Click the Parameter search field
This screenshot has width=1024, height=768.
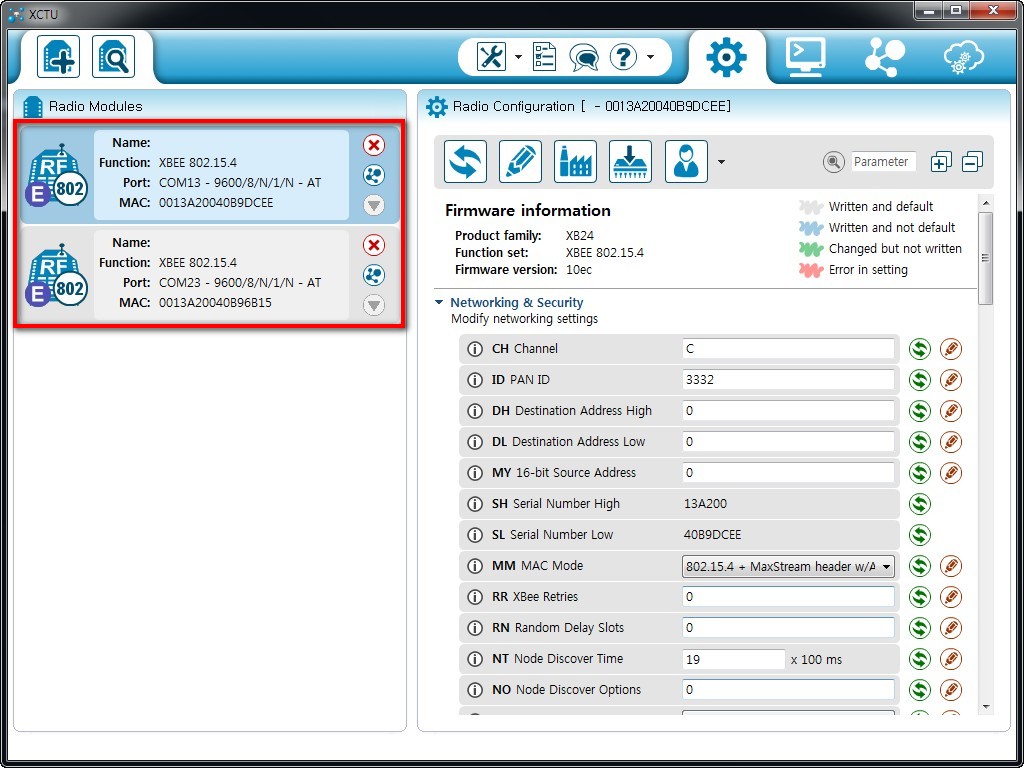click(881, 162)
